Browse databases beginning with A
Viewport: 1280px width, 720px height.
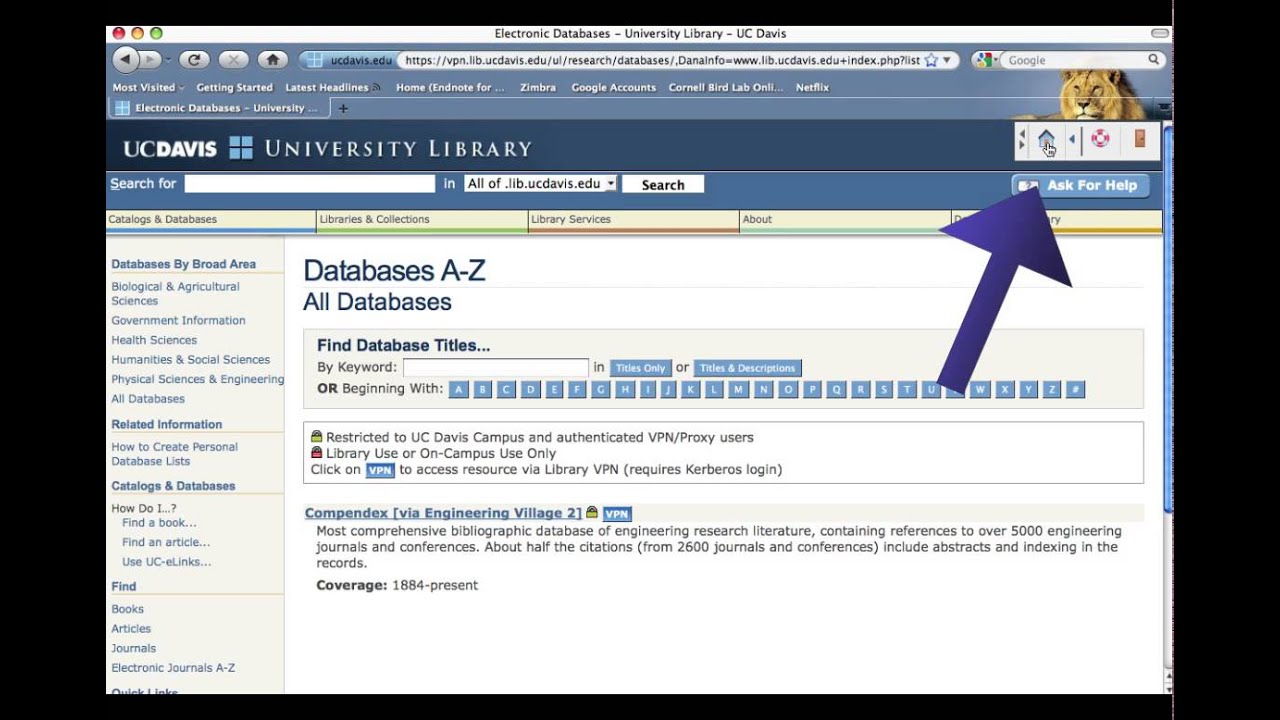[x=459, y=390]
